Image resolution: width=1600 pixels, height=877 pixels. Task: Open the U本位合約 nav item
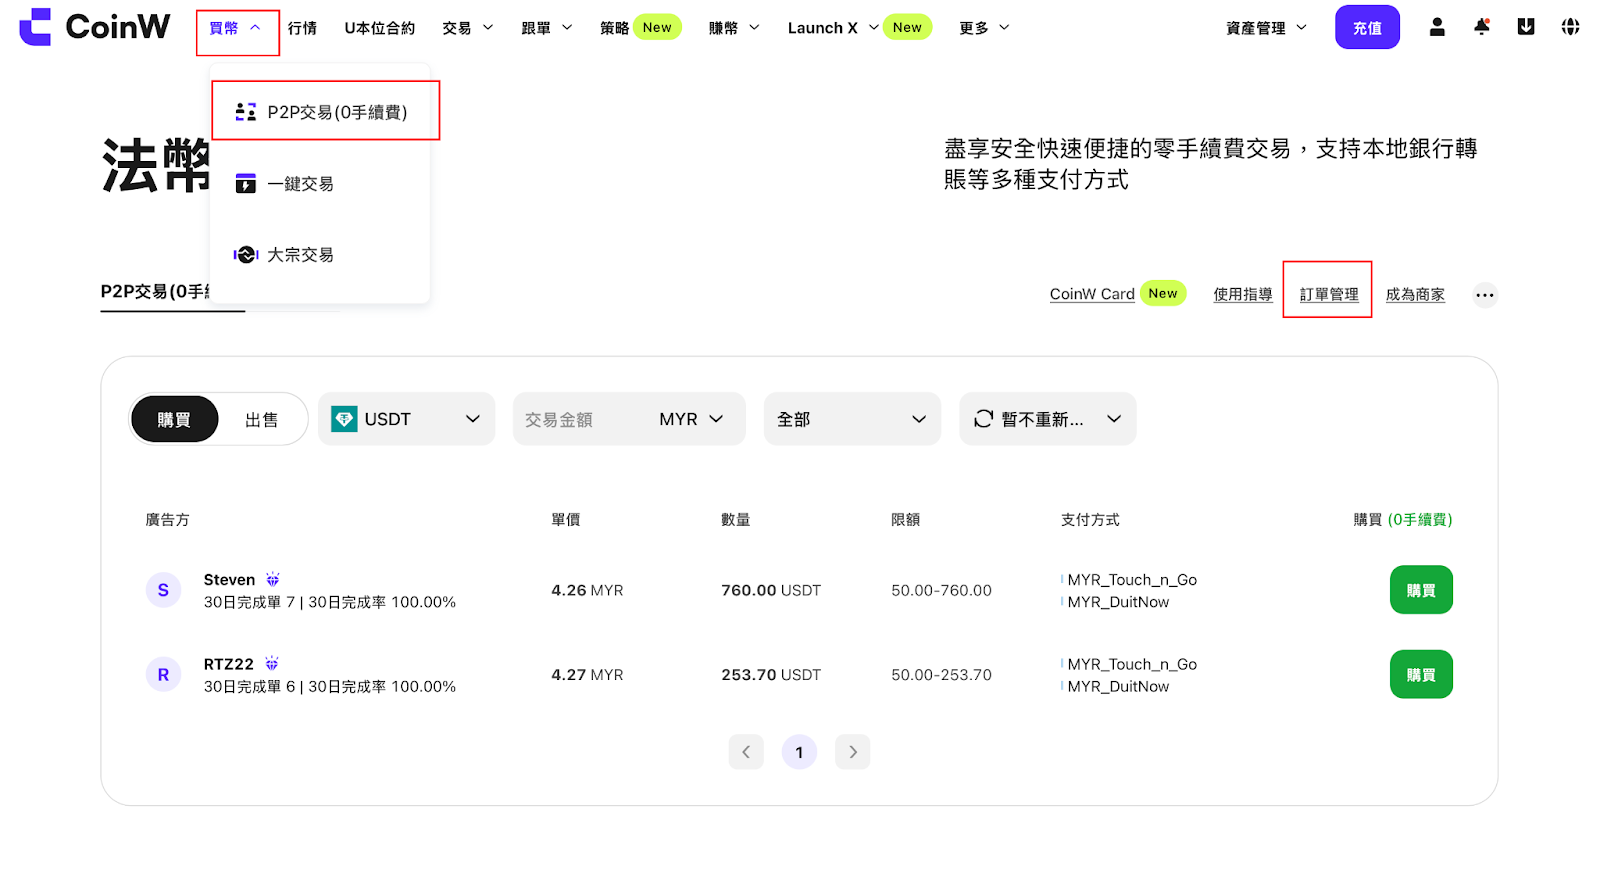coord(380,28)
